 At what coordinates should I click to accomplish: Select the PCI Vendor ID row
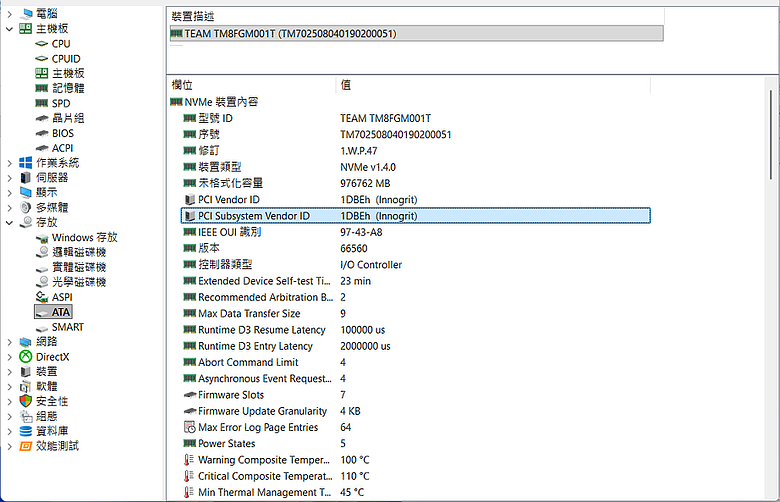click(416, 200)
